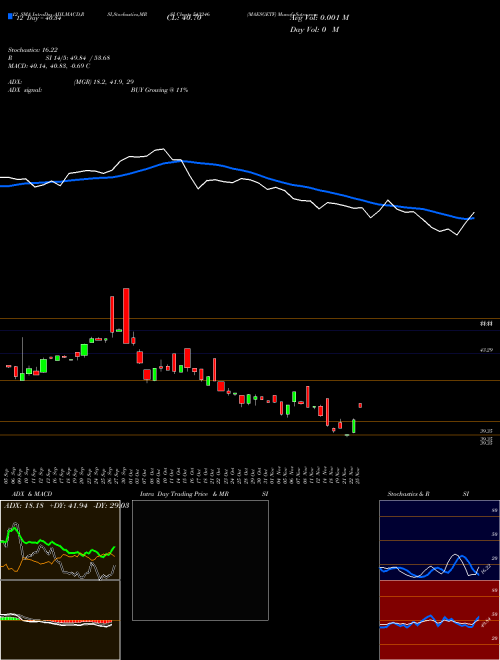Click the 'CL: 40.70' closing price text
Image resolution: width=500 pixels, height=660 pixels.
[x=184, y=18]
